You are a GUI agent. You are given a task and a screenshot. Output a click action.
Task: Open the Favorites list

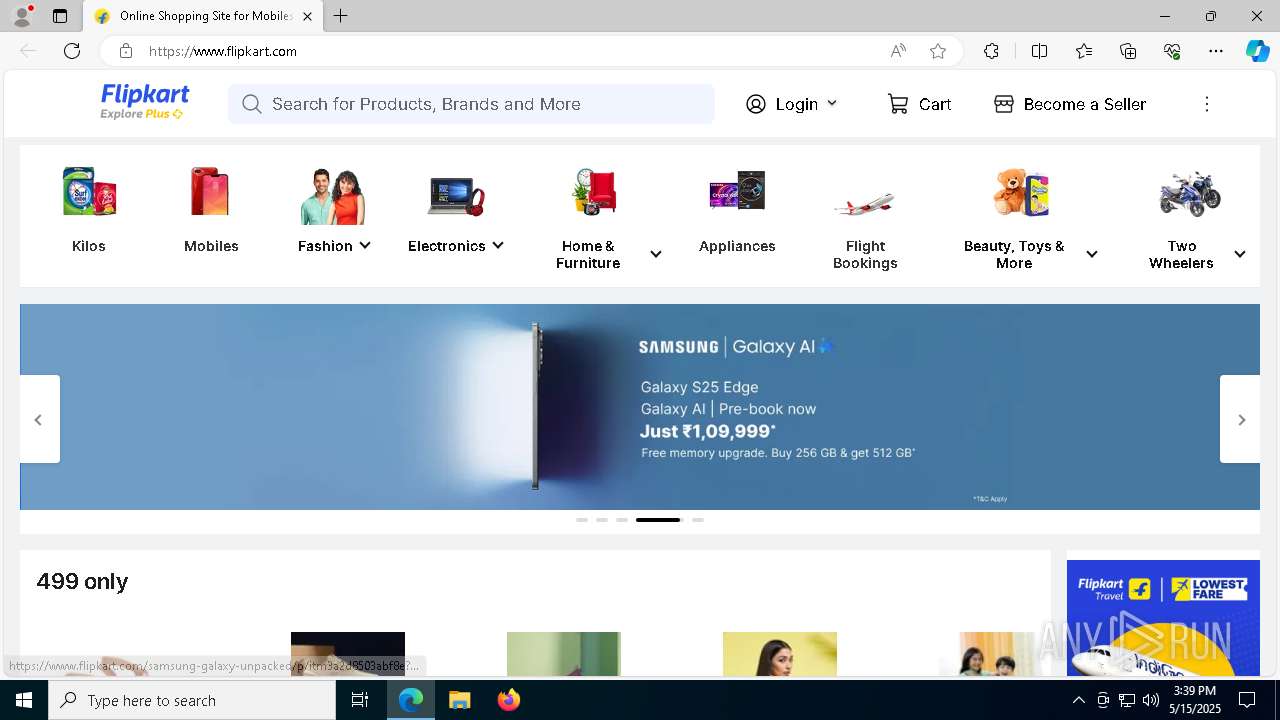(1084, 51)
